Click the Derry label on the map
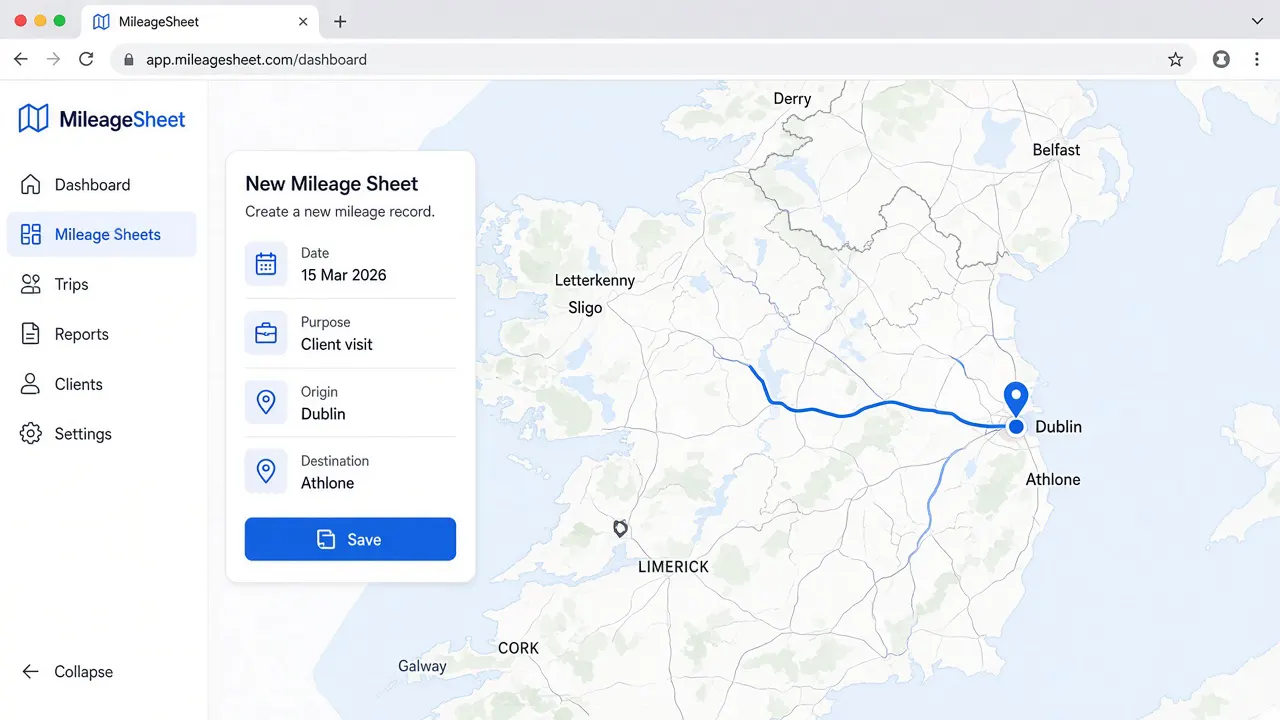Viewport: 1280px width, 720px height. point(792,98)
